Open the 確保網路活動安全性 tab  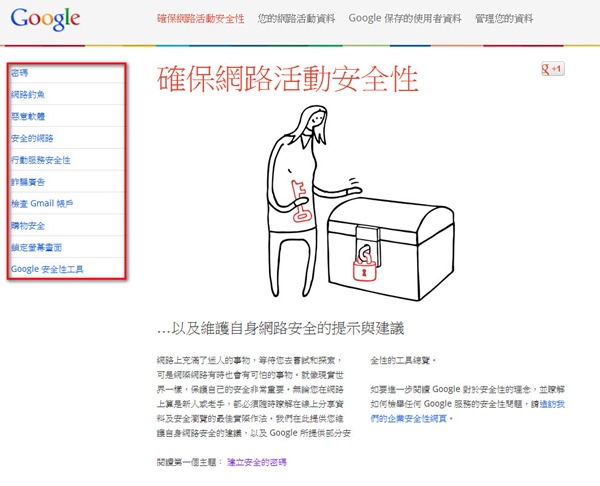click(x=201, y=18)
